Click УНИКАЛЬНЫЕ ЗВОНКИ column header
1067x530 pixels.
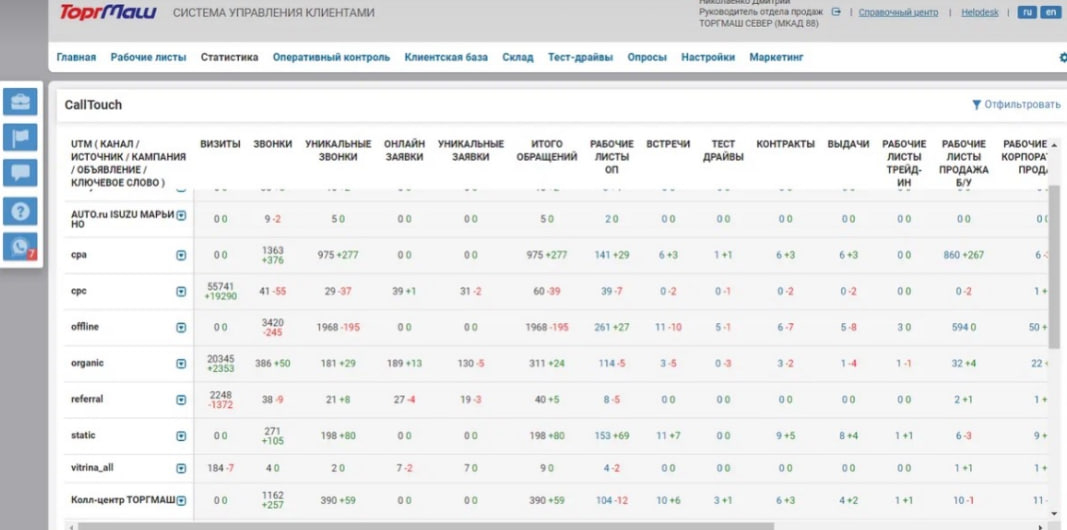[x=338, y=150]
